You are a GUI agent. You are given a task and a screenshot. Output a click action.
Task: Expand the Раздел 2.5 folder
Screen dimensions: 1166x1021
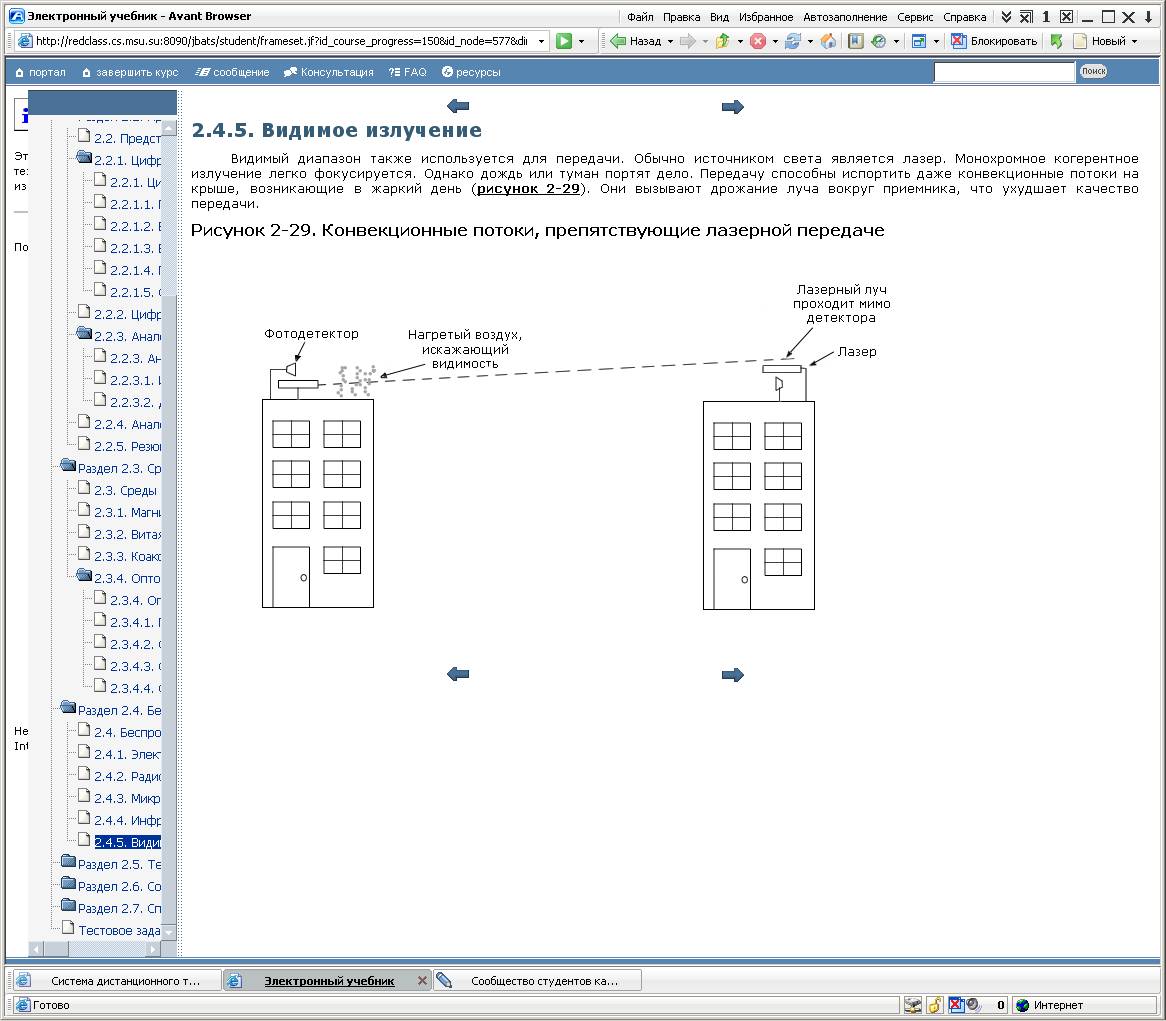(68, 862)
